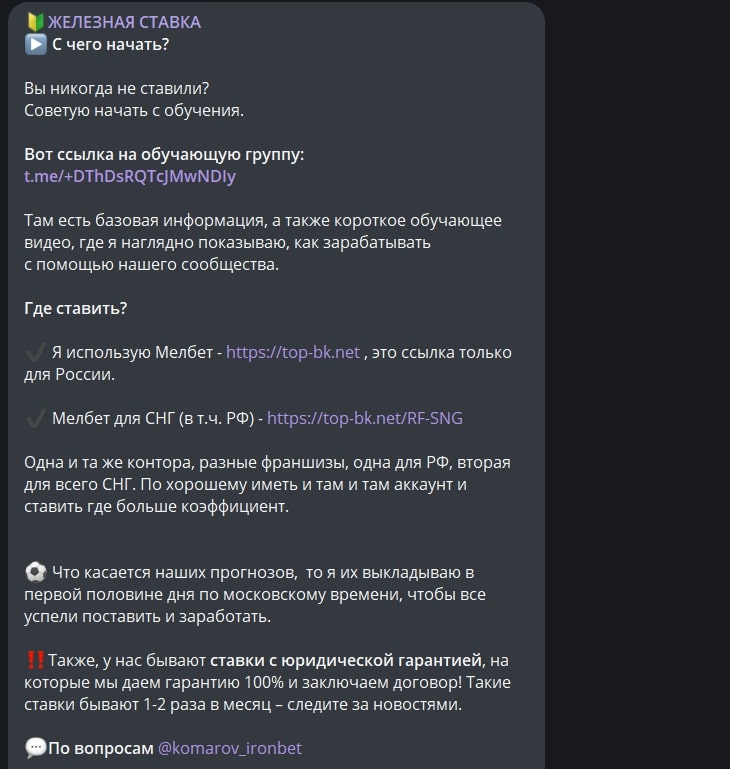
Task: Click the paragraph starting Одна и та же контора
Action: tap(267, 485)
